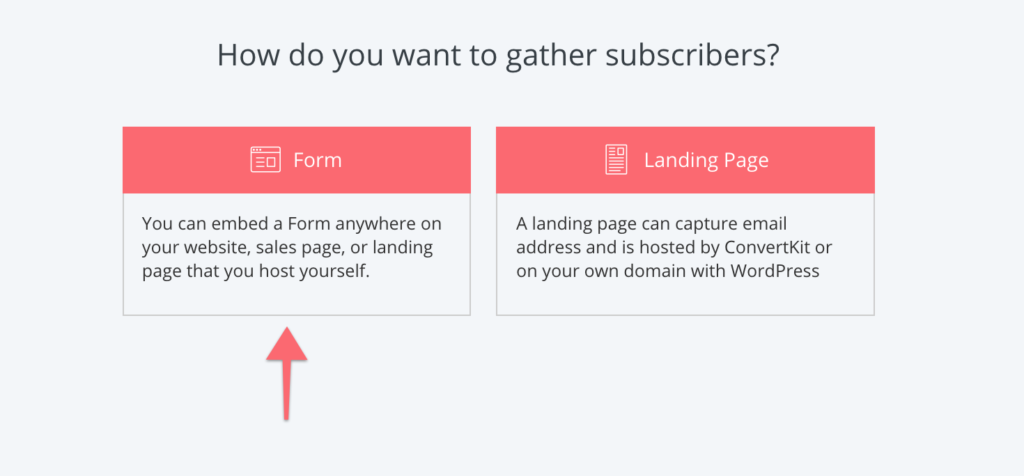Click the Landing Page document icon
The image size is (1024, 476).
point(616,159)
